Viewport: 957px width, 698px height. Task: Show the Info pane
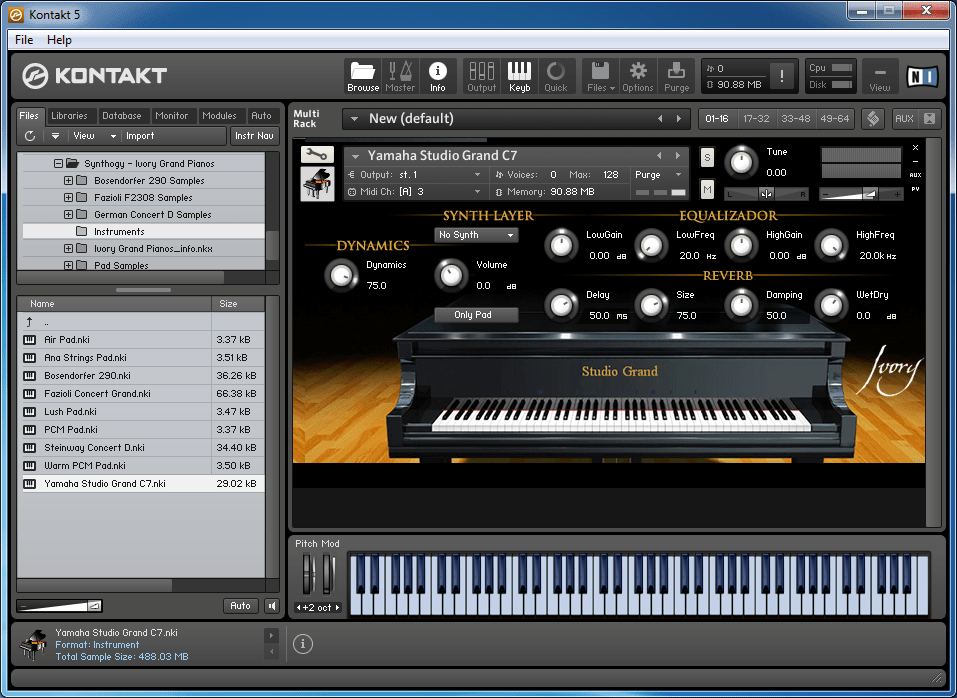[x=438, y=77]
